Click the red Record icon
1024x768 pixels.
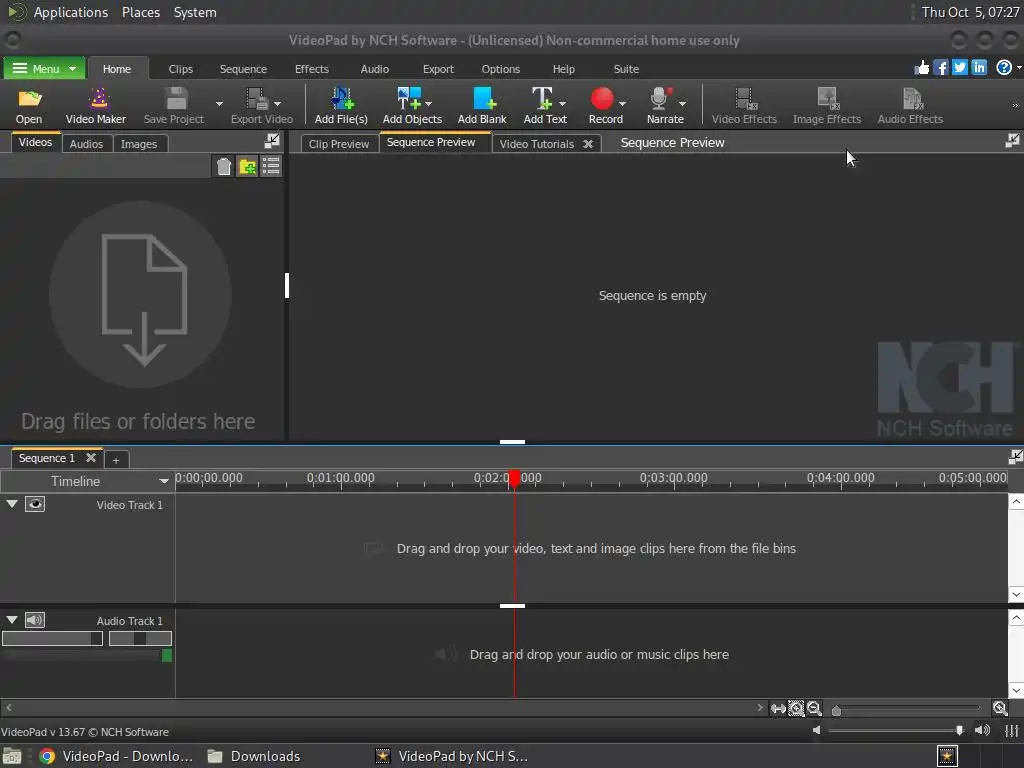pos(602,99)
